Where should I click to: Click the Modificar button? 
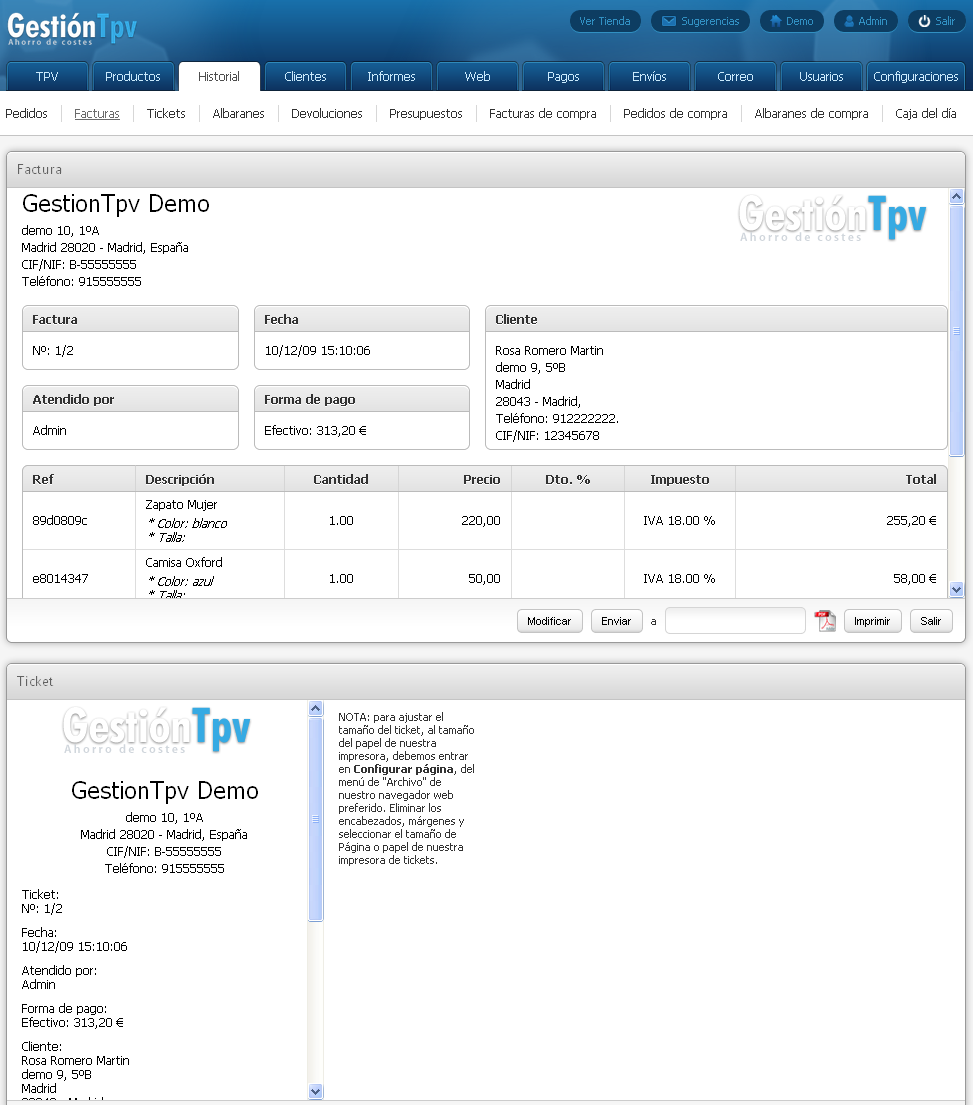click(x=550, y=621)
